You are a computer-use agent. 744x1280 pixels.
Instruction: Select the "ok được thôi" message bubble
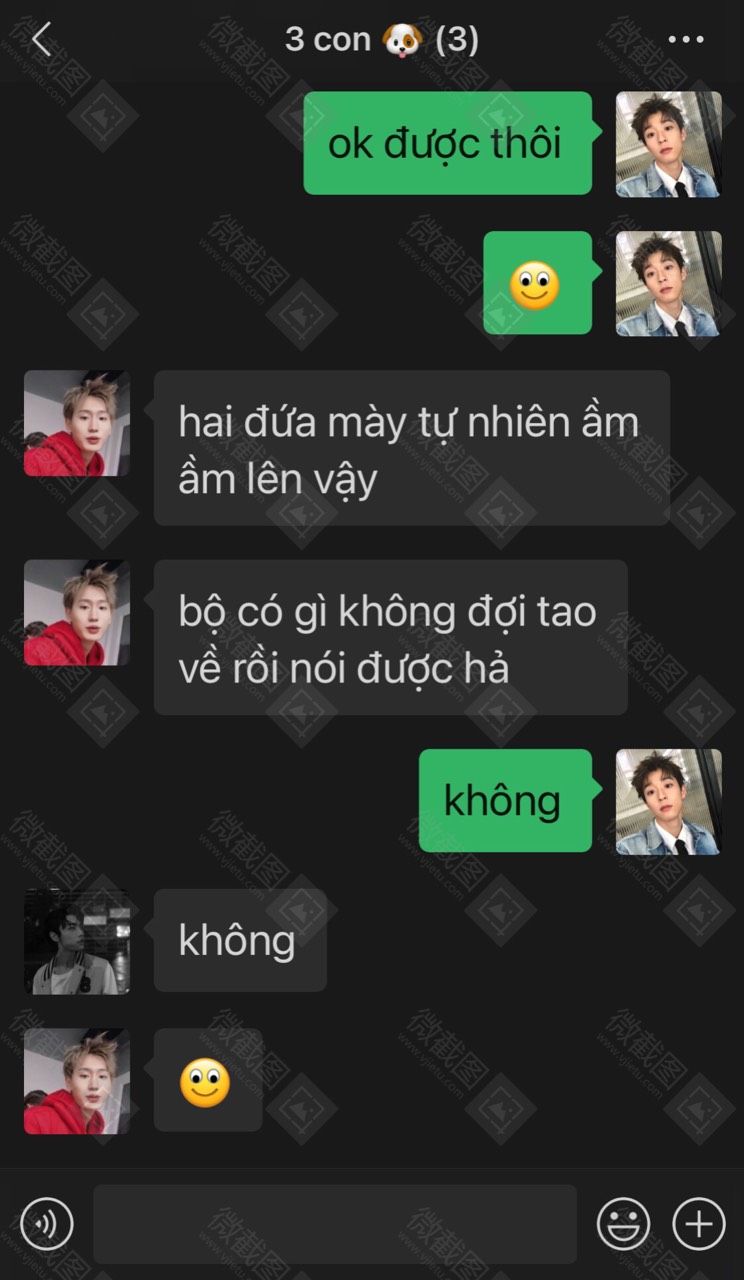(x=448, y=143)
